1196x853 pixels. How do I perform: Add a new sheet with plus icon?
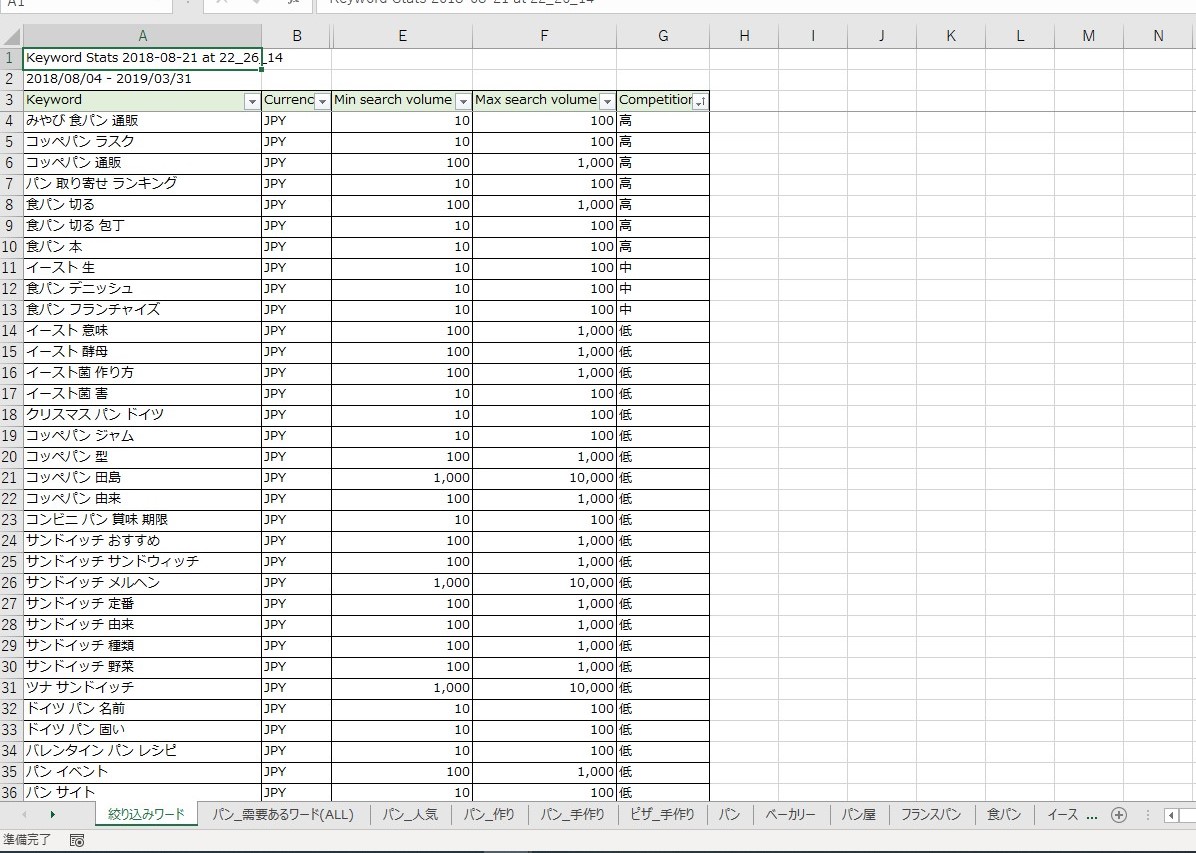click(x=1119, y=815)
